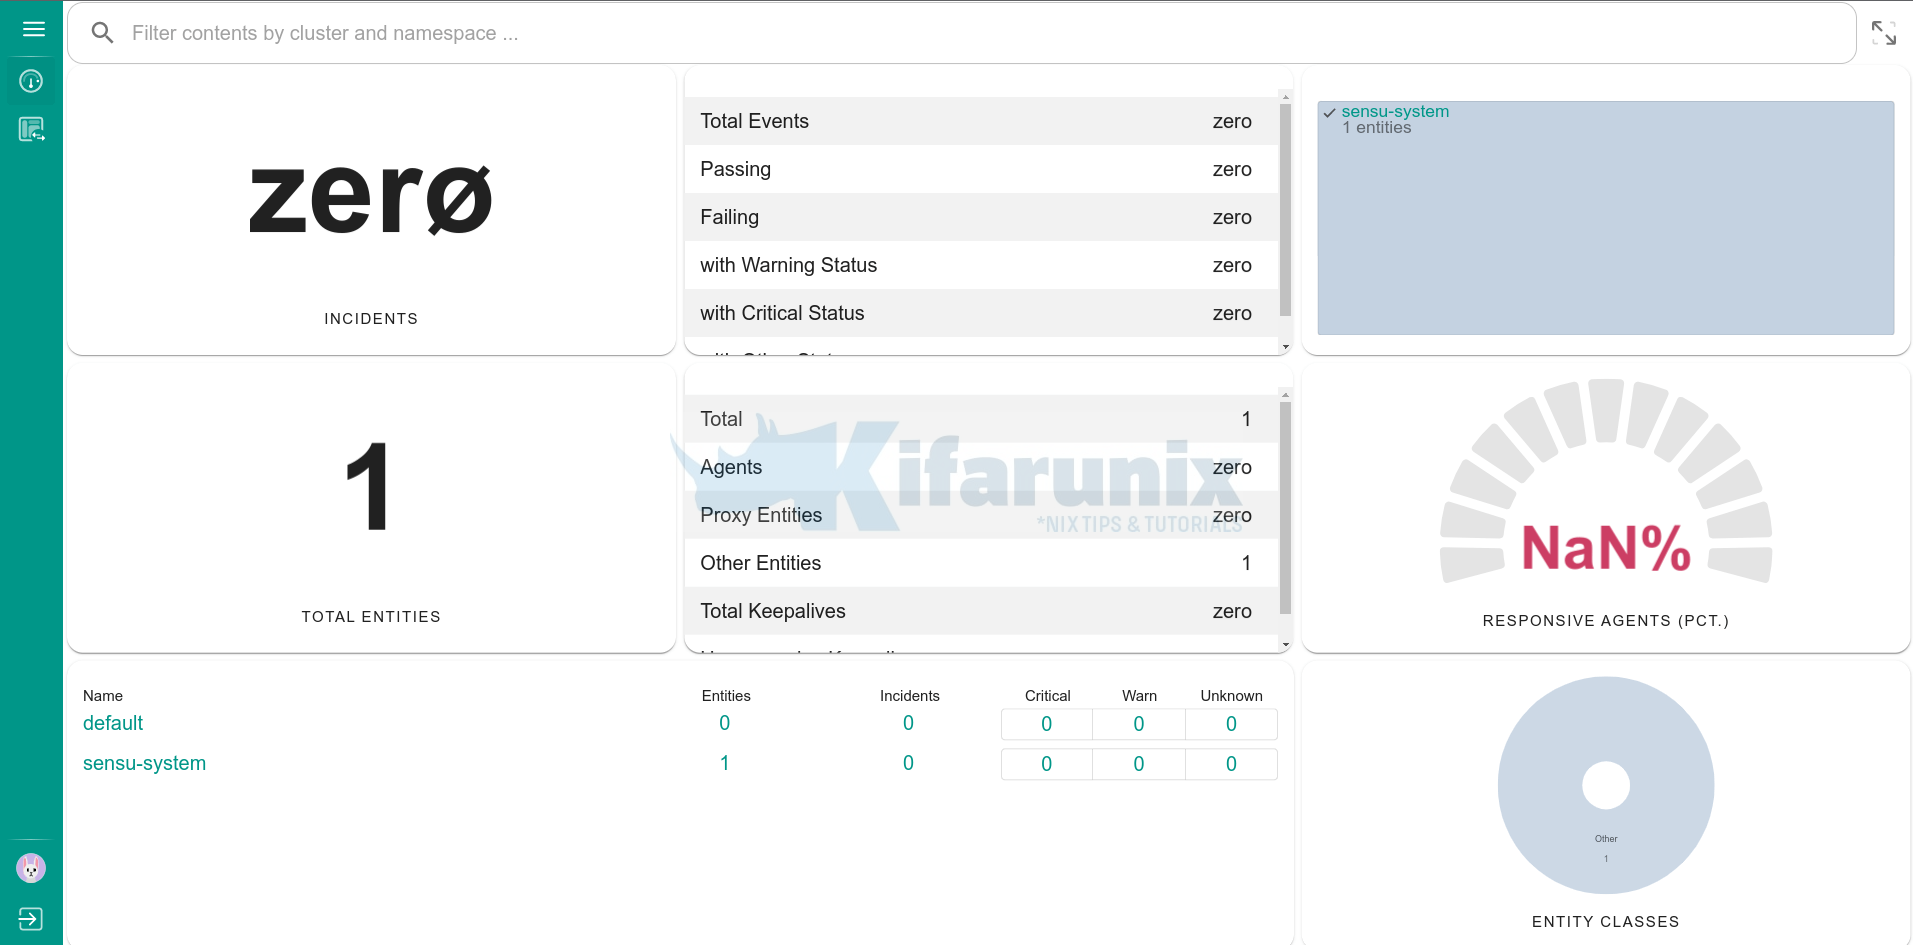
Task: Click the Entity Classes donut chart
Action: tap(1606, 785)
